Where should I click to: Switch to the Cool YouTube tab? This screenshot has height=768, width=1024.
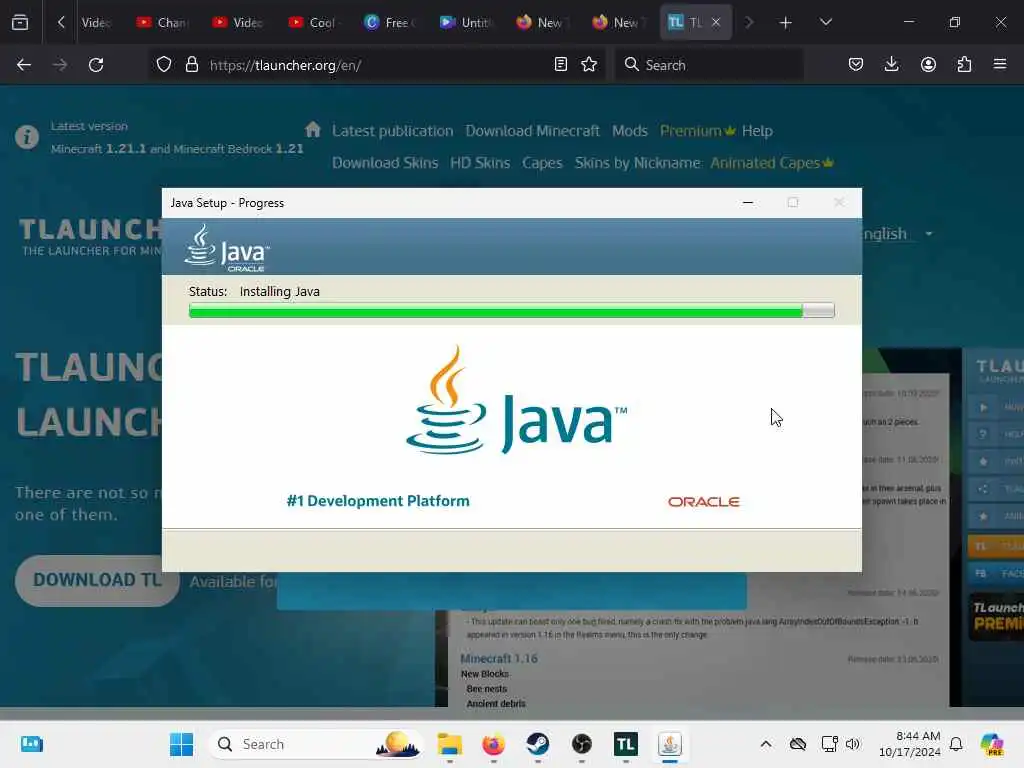click(313, 22)
